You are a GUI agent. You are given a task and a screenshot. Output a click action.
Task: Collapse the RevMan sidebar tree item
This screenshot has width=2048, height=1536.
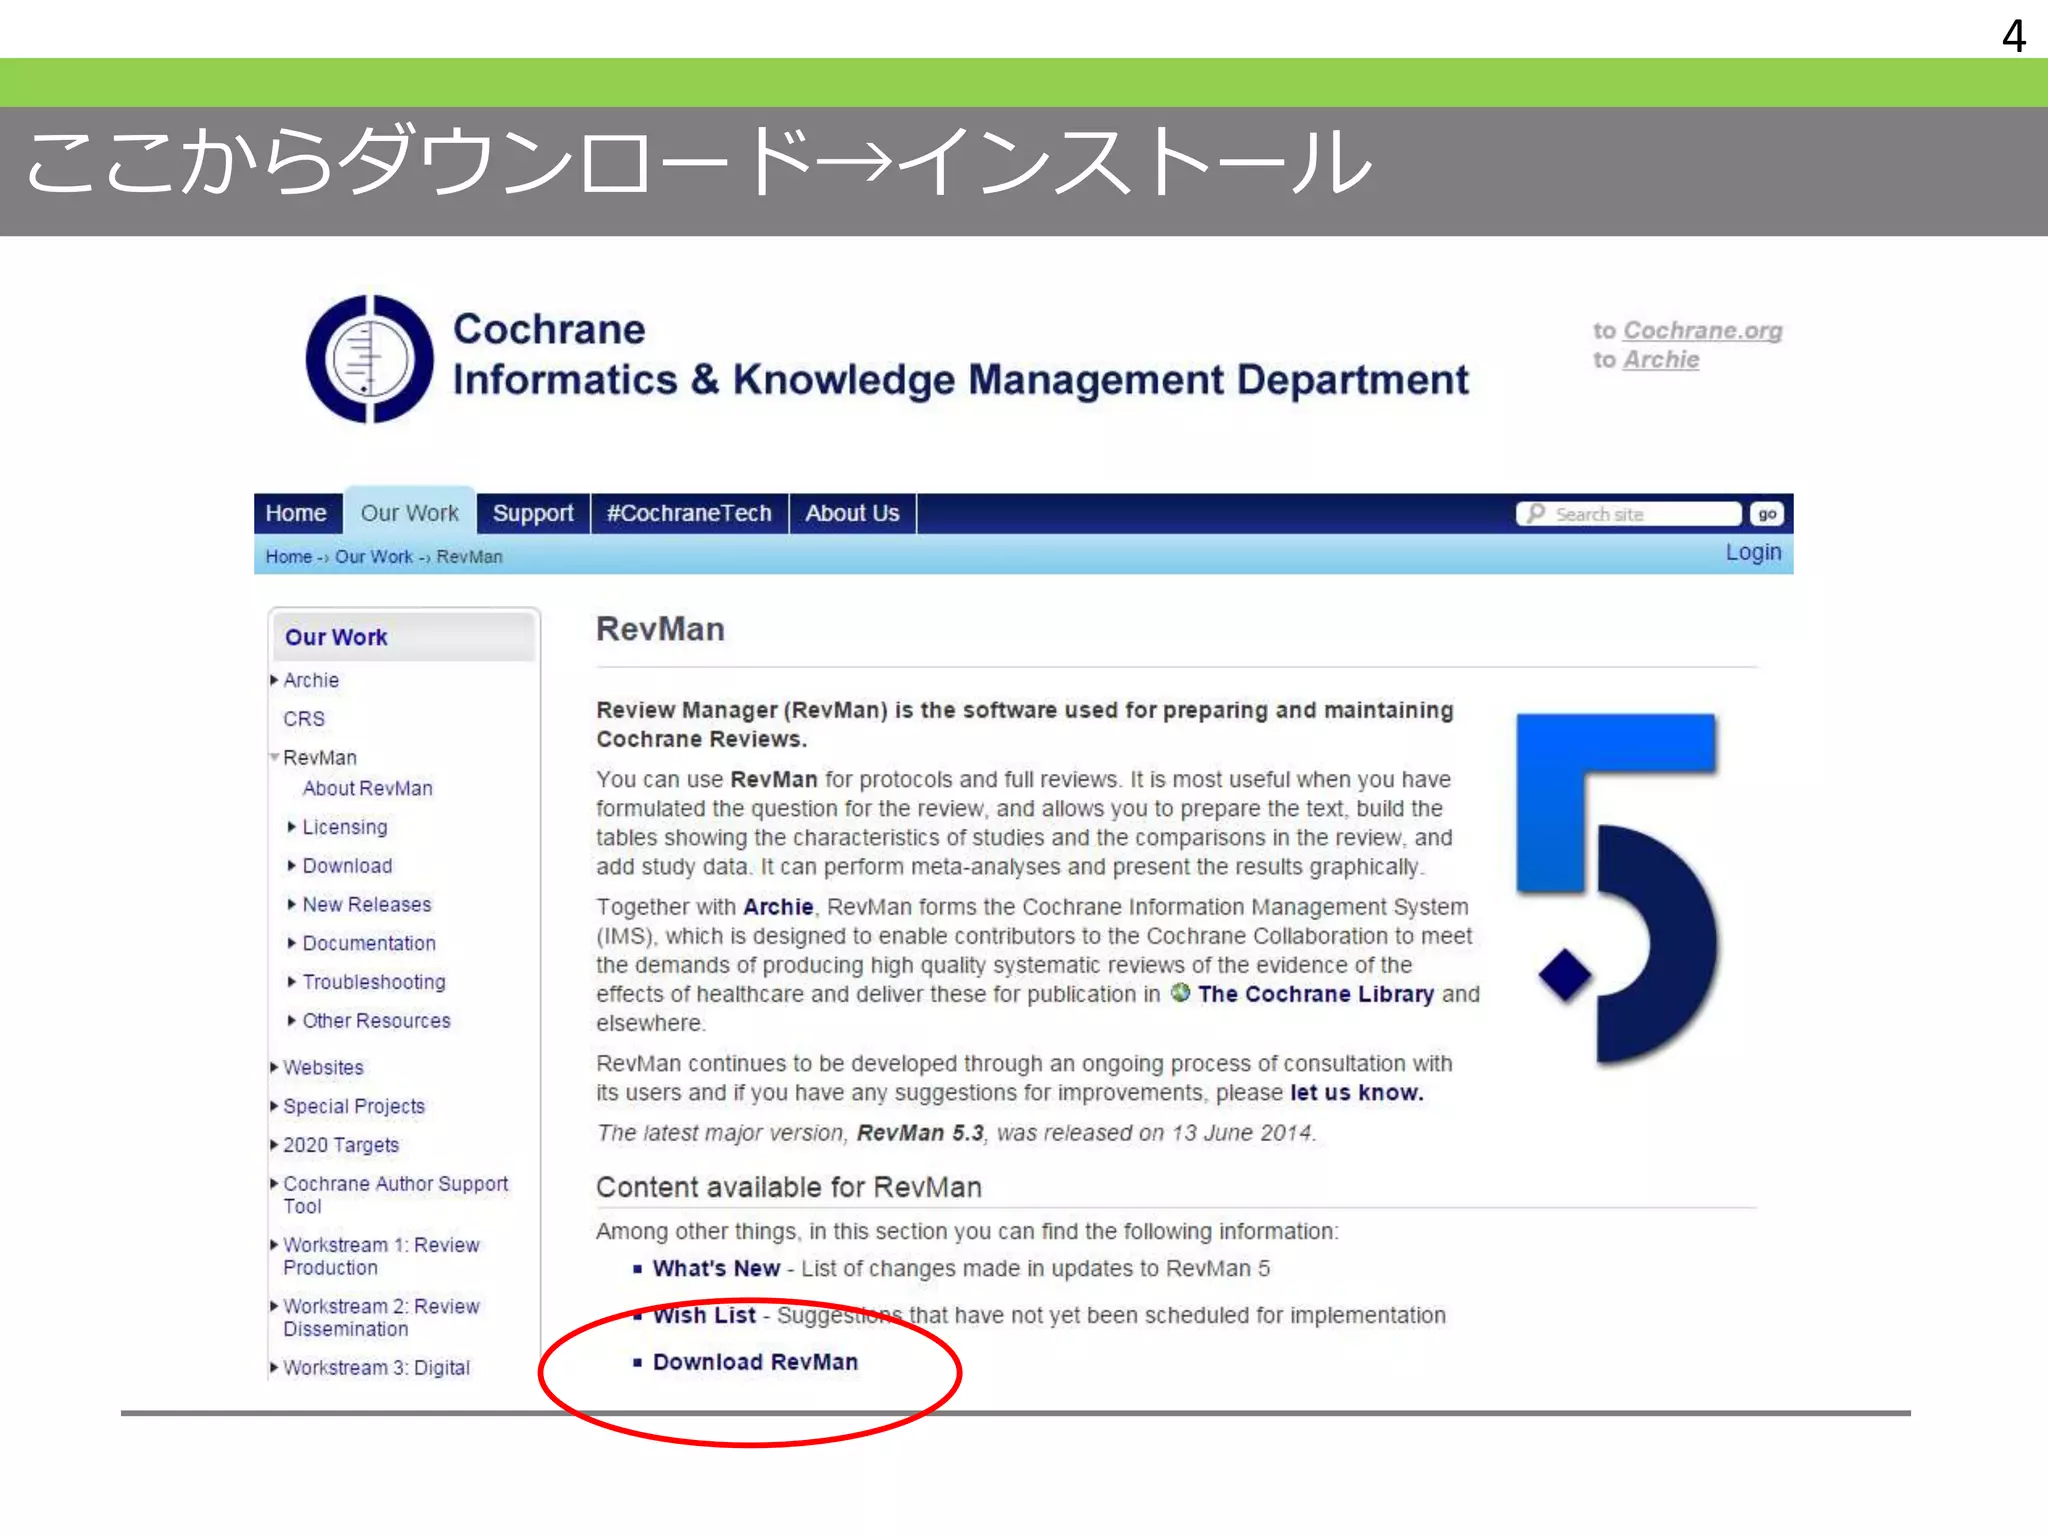[274, 757]
